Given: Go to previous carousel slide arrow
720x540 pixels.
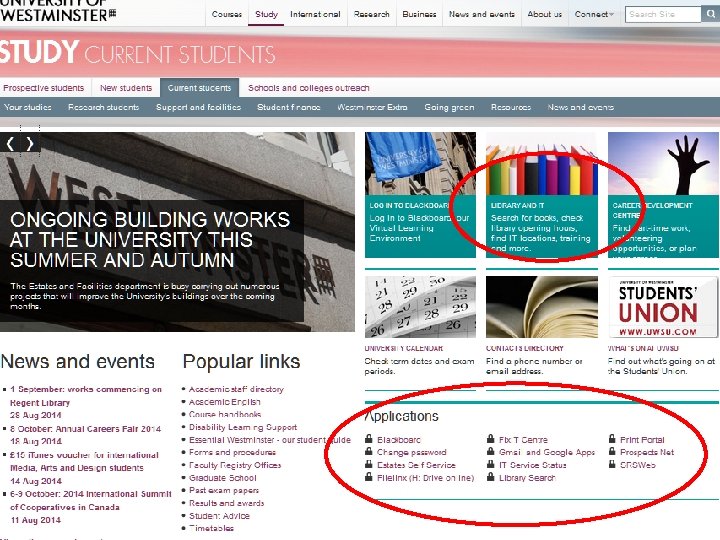Looking at the screenshot, I should click(x=10, y=144).
